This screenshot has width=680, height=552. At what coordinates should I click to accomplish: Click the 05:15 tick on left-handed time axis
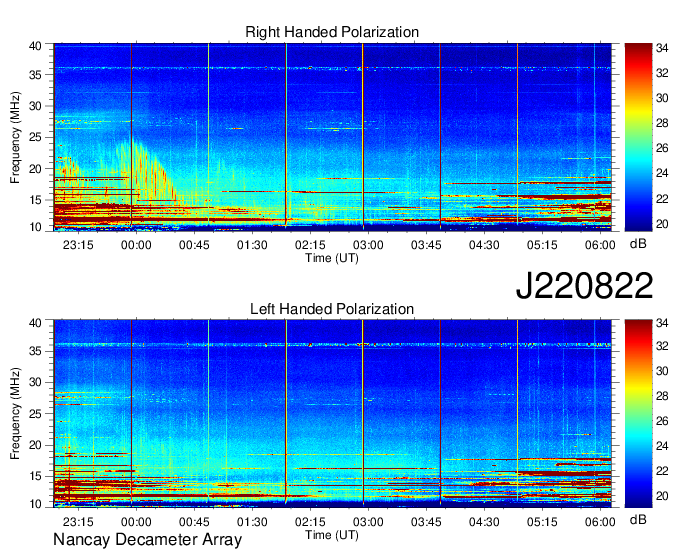(542, 522)
